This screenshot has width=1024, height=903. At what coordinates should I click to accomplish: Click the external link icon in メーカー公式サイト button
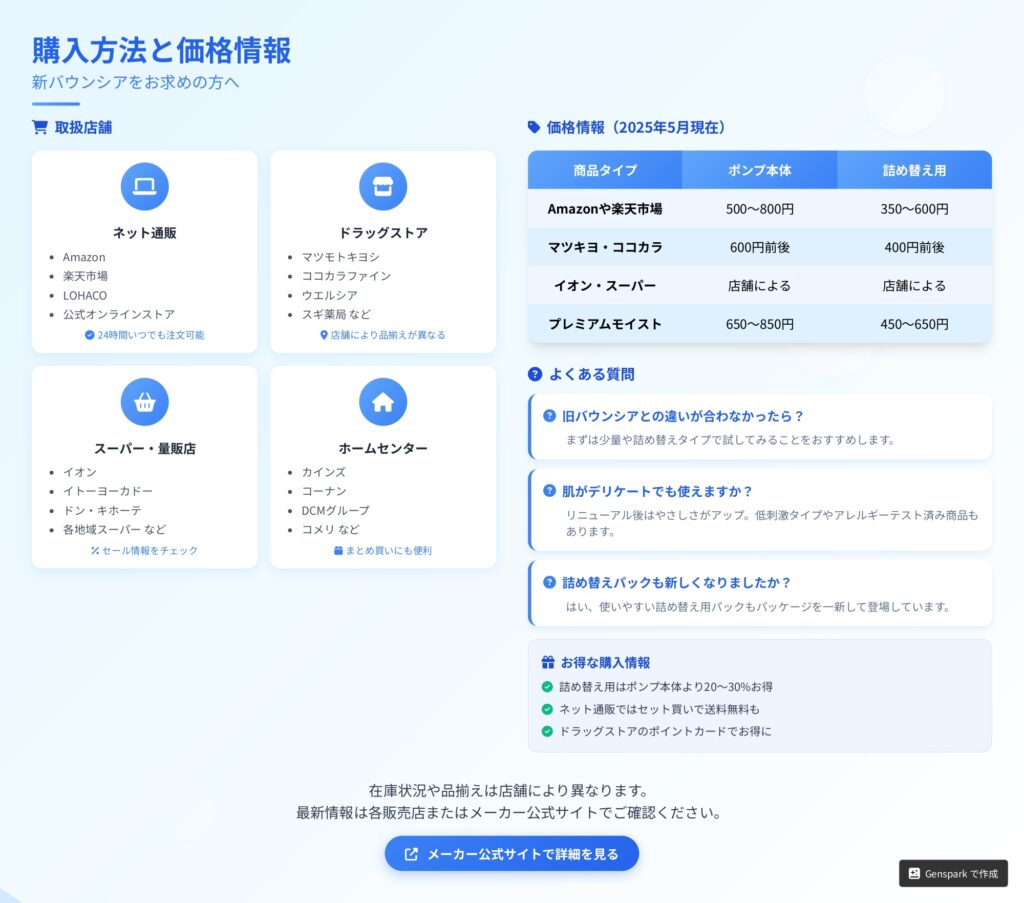click(411, 854)
